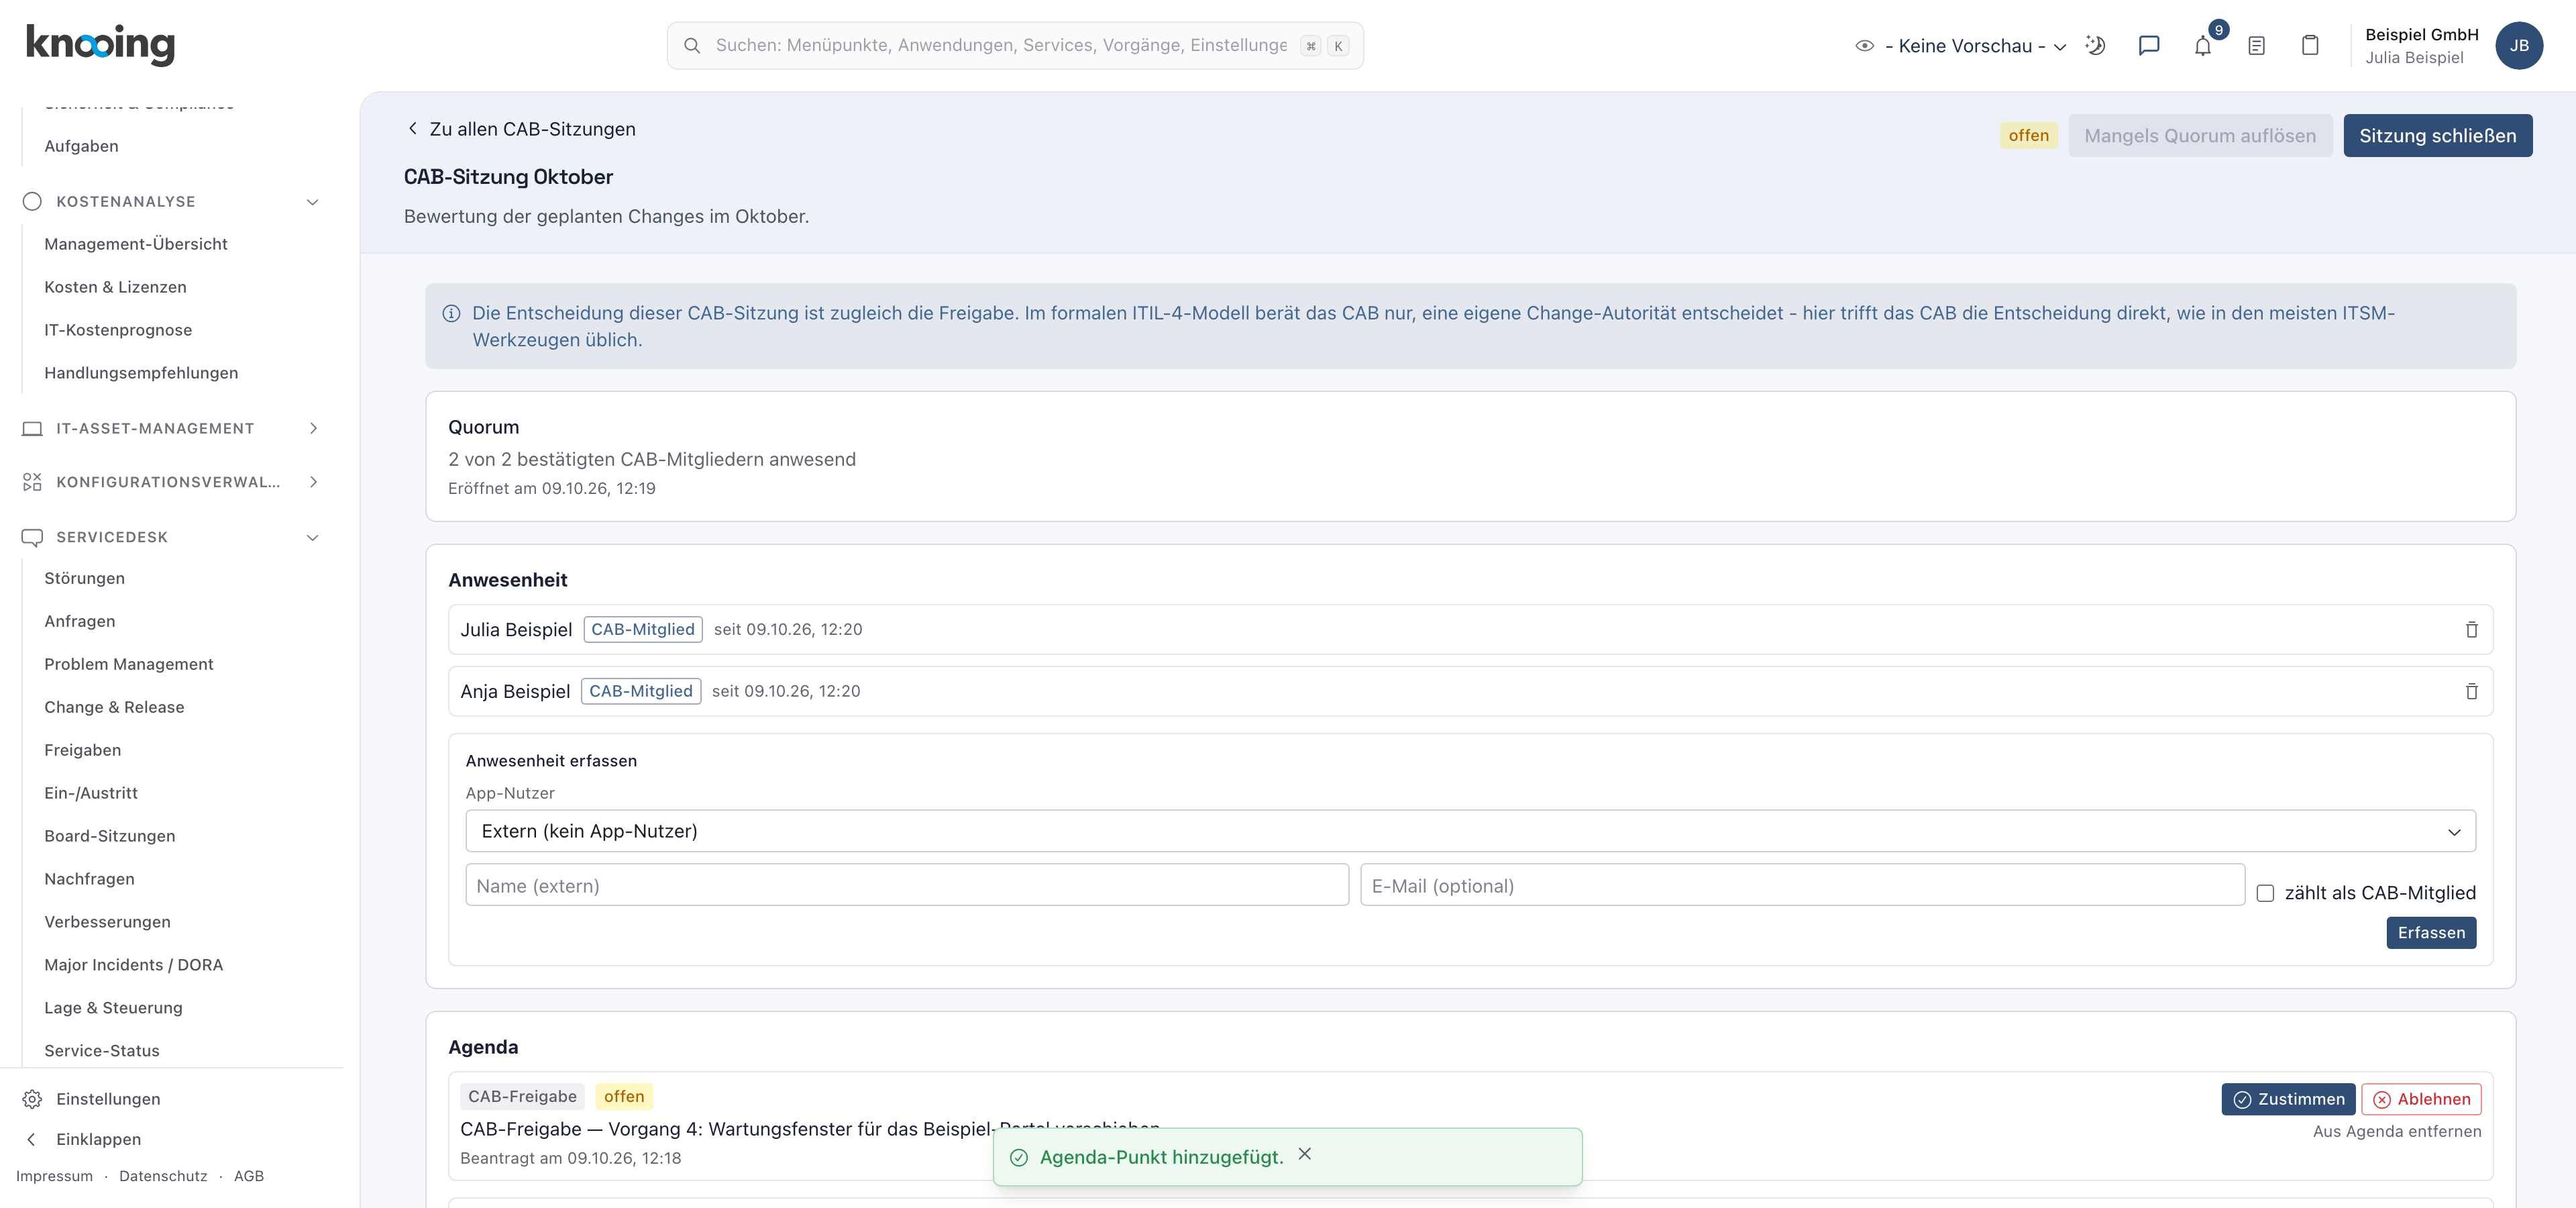This screenshot has width=2576, height=1208.
Task: Click the info icon in the blue notice
Action: (451, 314)
